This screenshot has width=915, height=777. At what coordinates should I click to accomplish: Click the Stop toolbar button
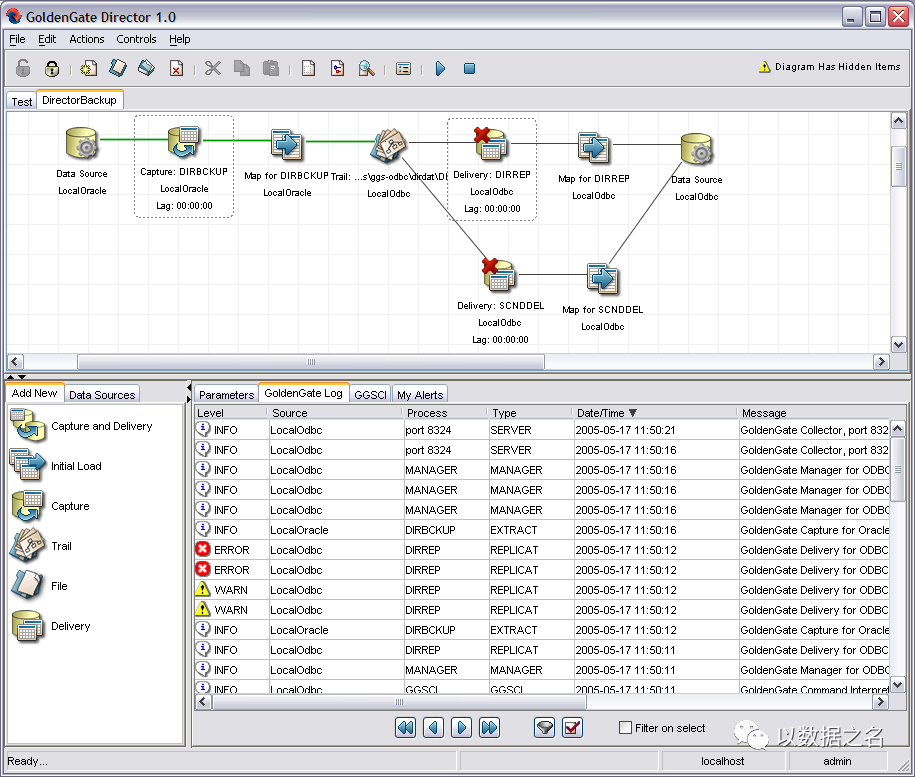[x=469, y=69]
